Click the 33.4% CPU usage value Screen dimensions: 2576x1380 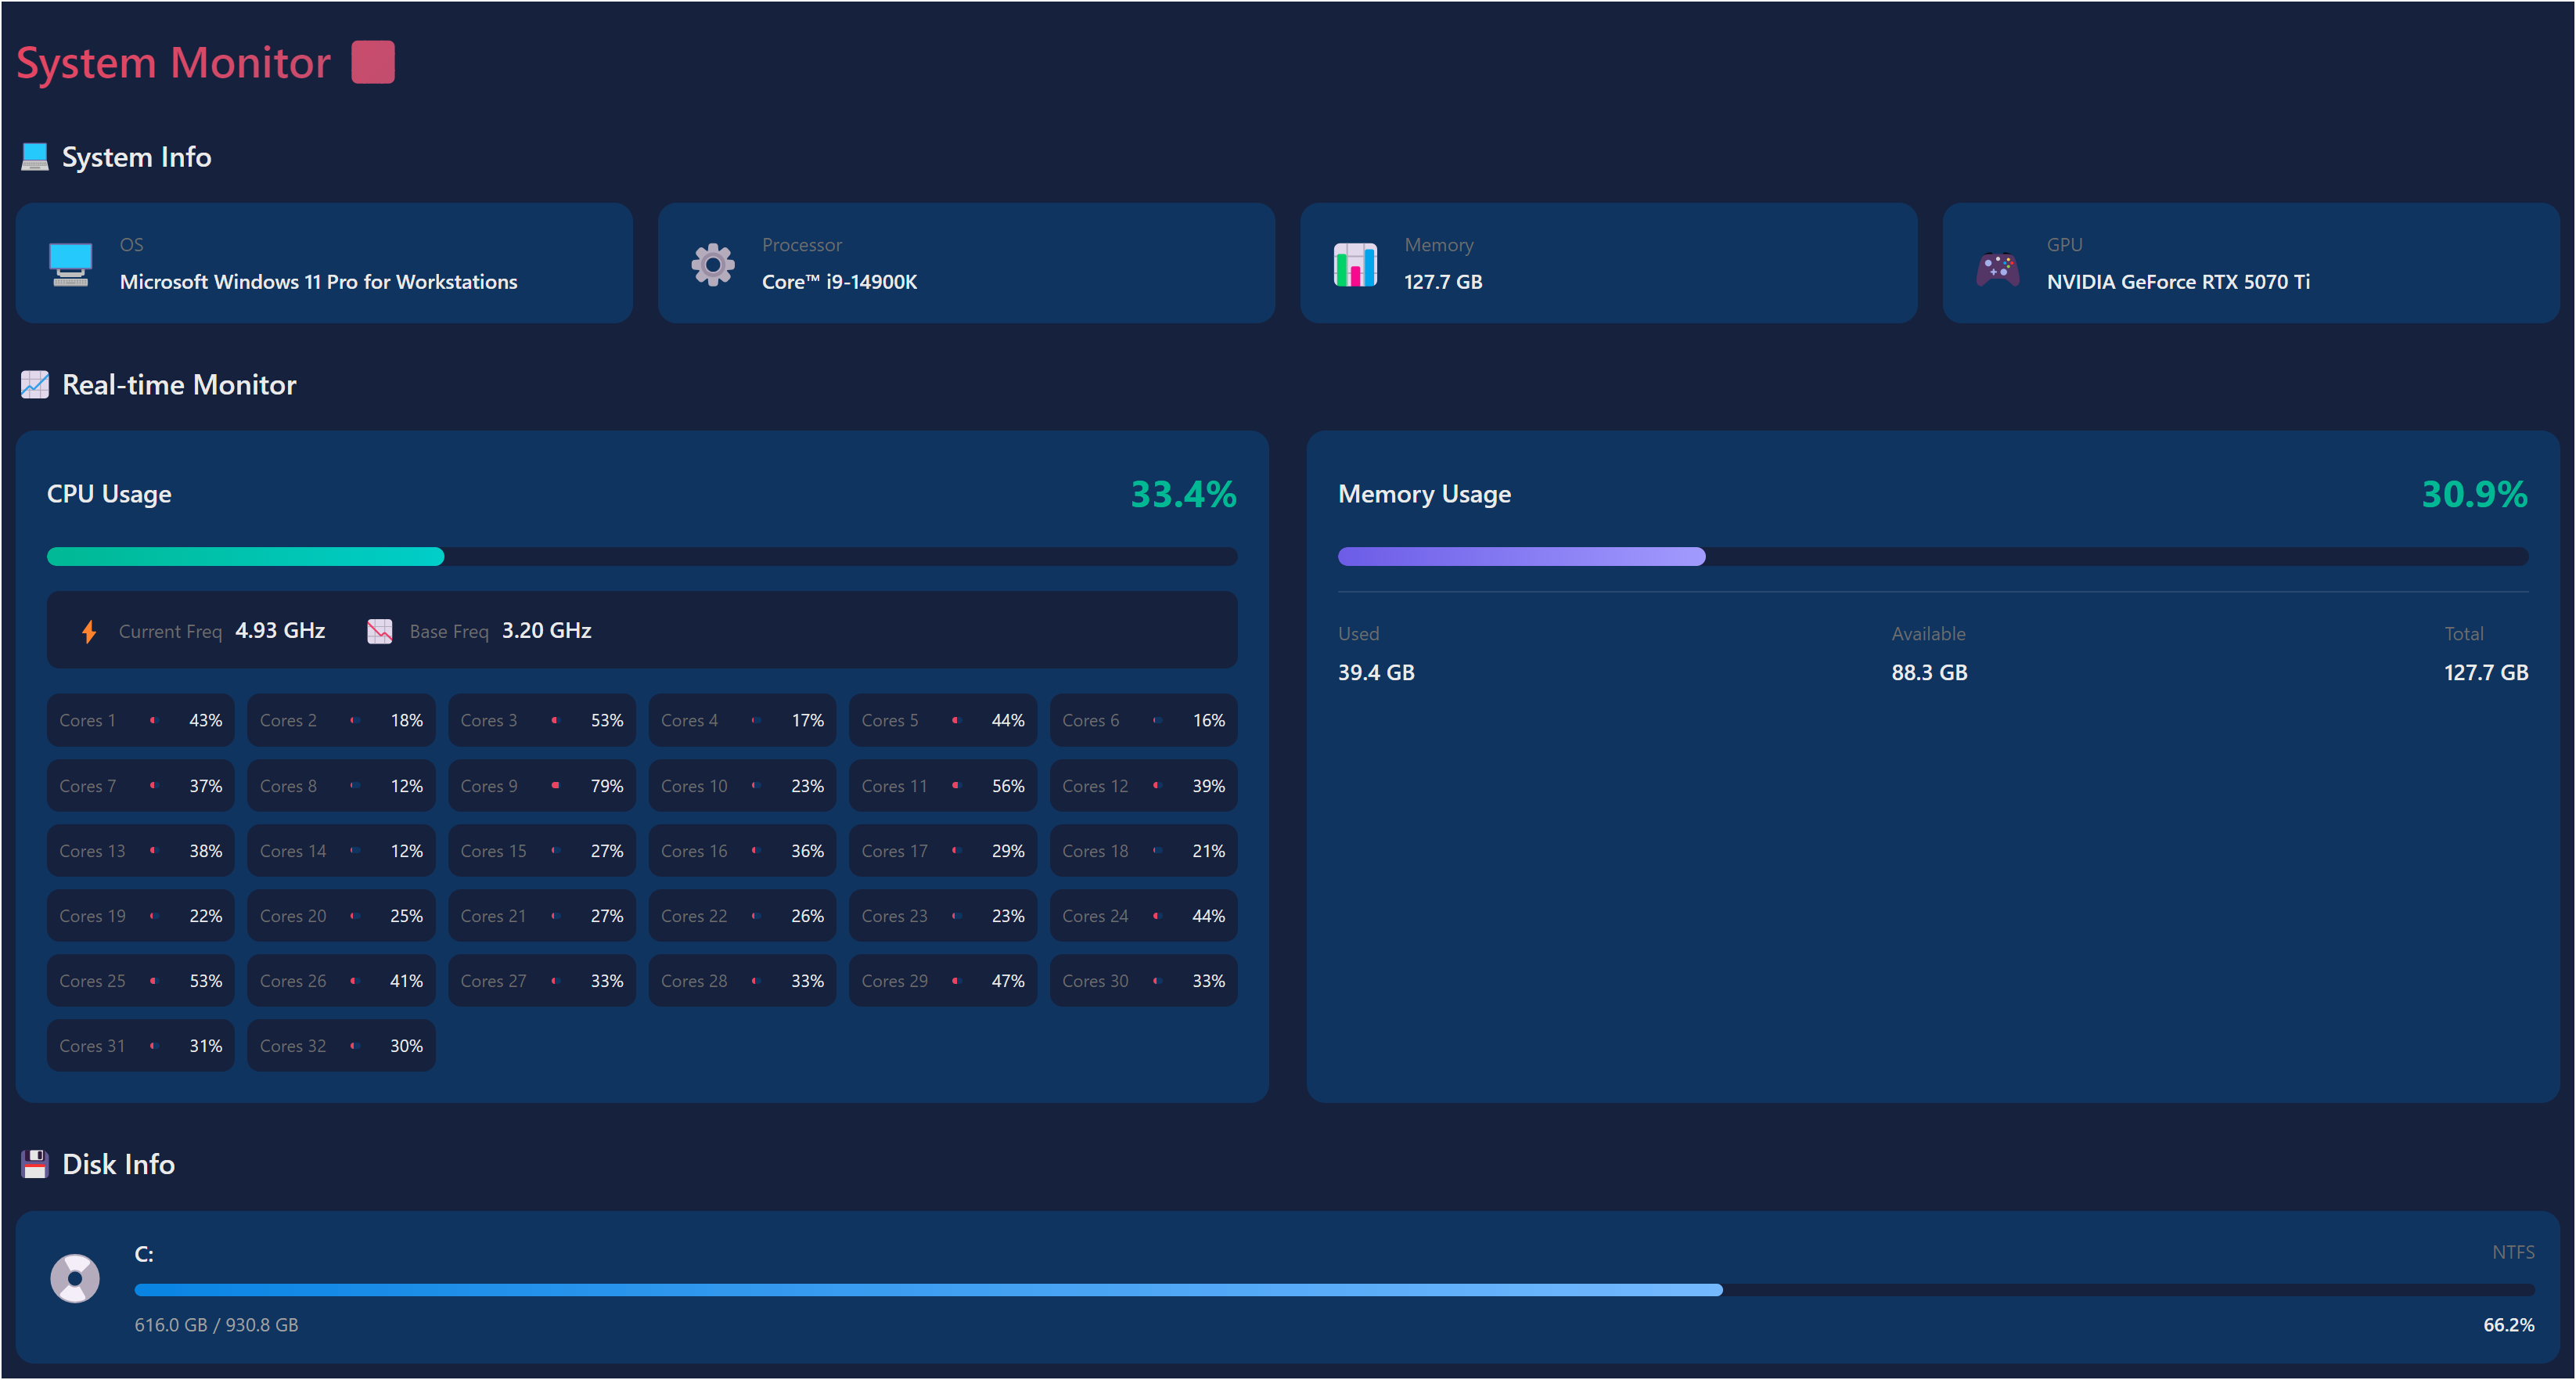point(1183,494)
